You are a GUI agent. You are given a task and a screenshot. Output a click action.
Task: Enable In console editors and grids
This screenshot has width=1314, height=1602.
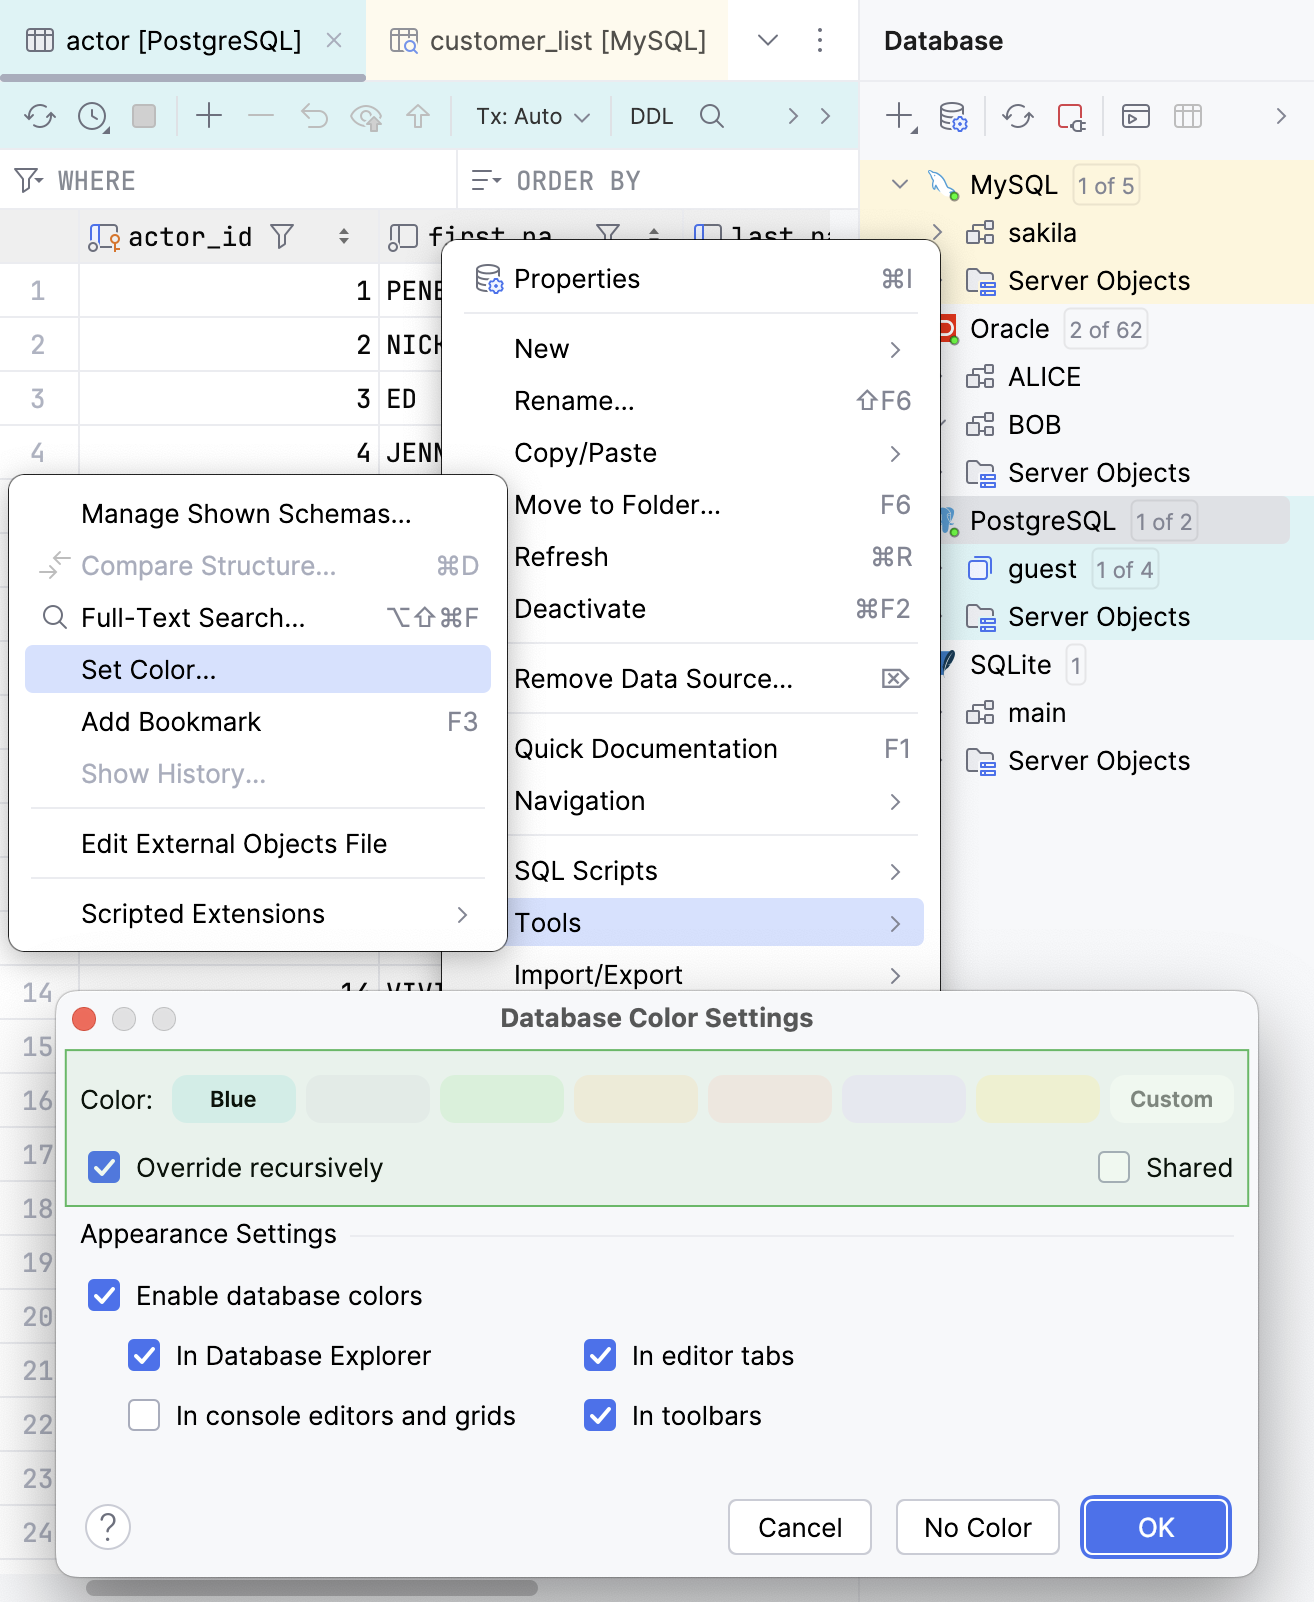click(145, 1415)
